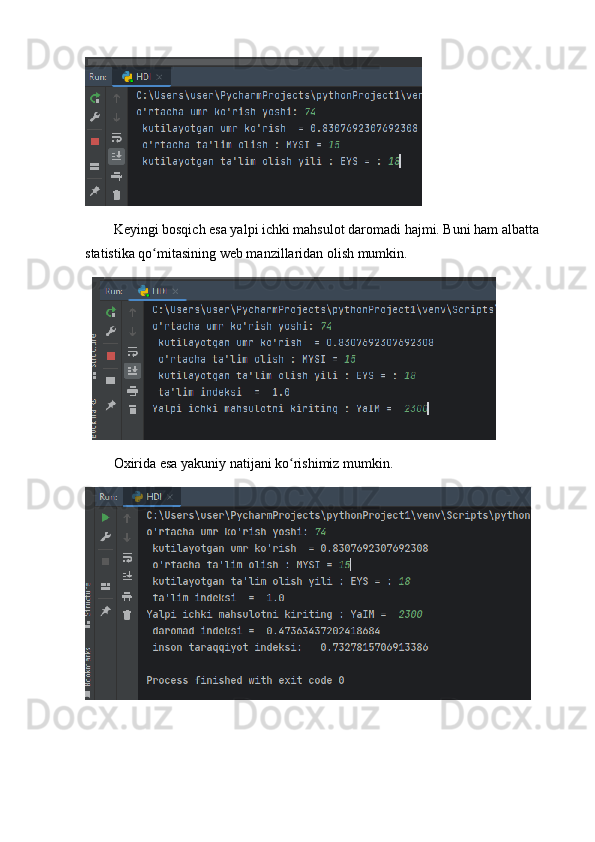Click the green Run play icon in the third console
The height and width of the screenshot is (842, 595).
106,518
